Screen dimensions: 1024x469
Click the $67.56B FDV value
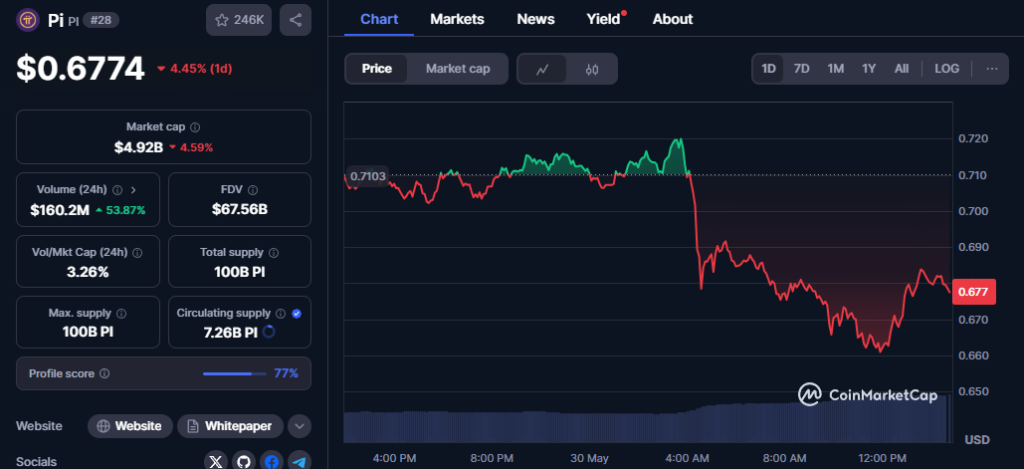click(240, 210)
